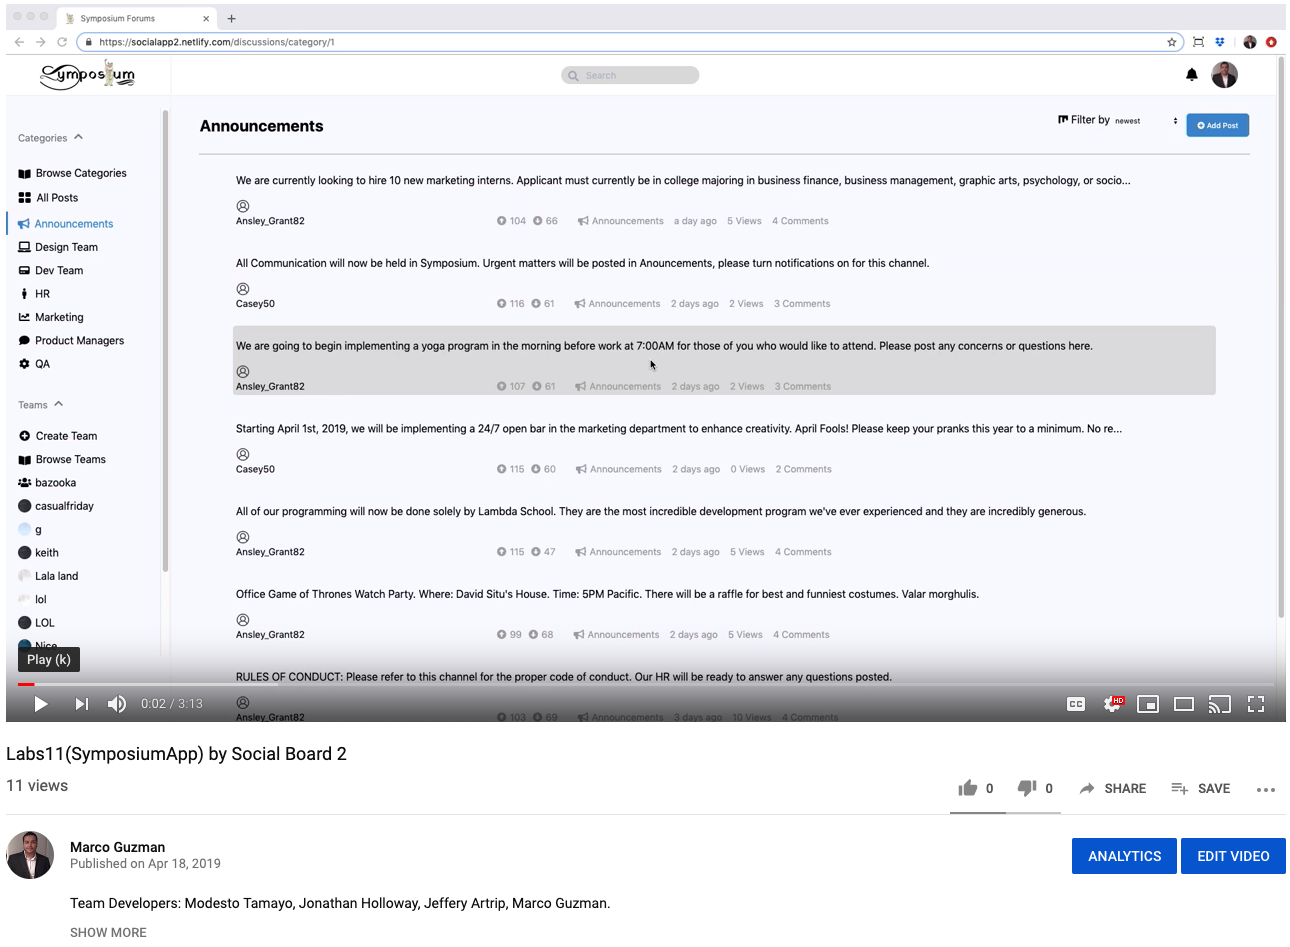Skip to next video icon
Screen dimensions: 1290x947
(x=82, y=704)
